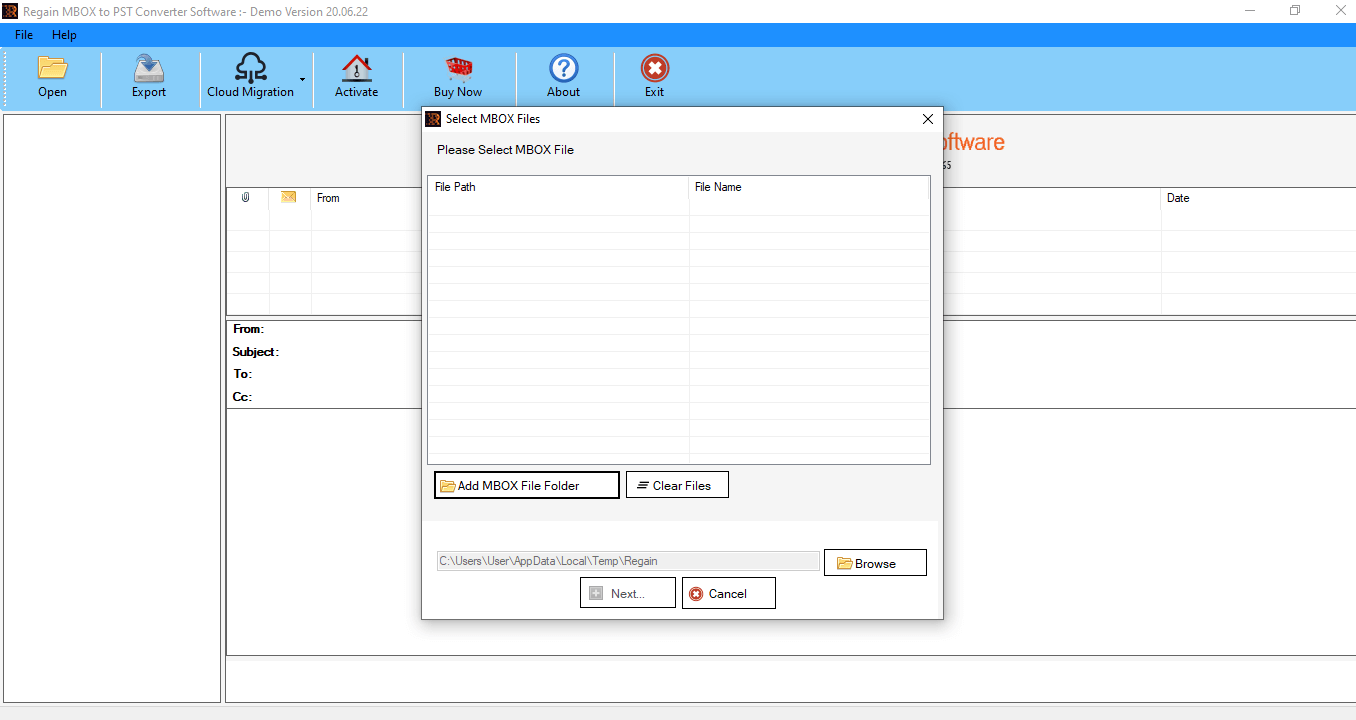Close the Select MBOX Files dialog
1356x720 pixels.
927,118
